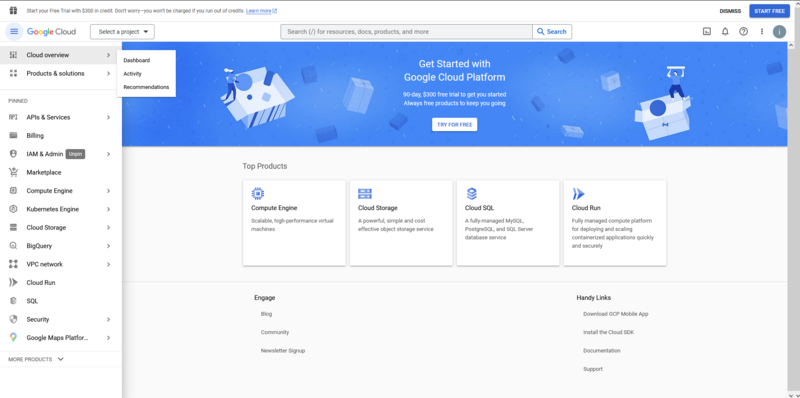Open the Support handy link
This screenshot has width=800, height=398.
[592, 369]
